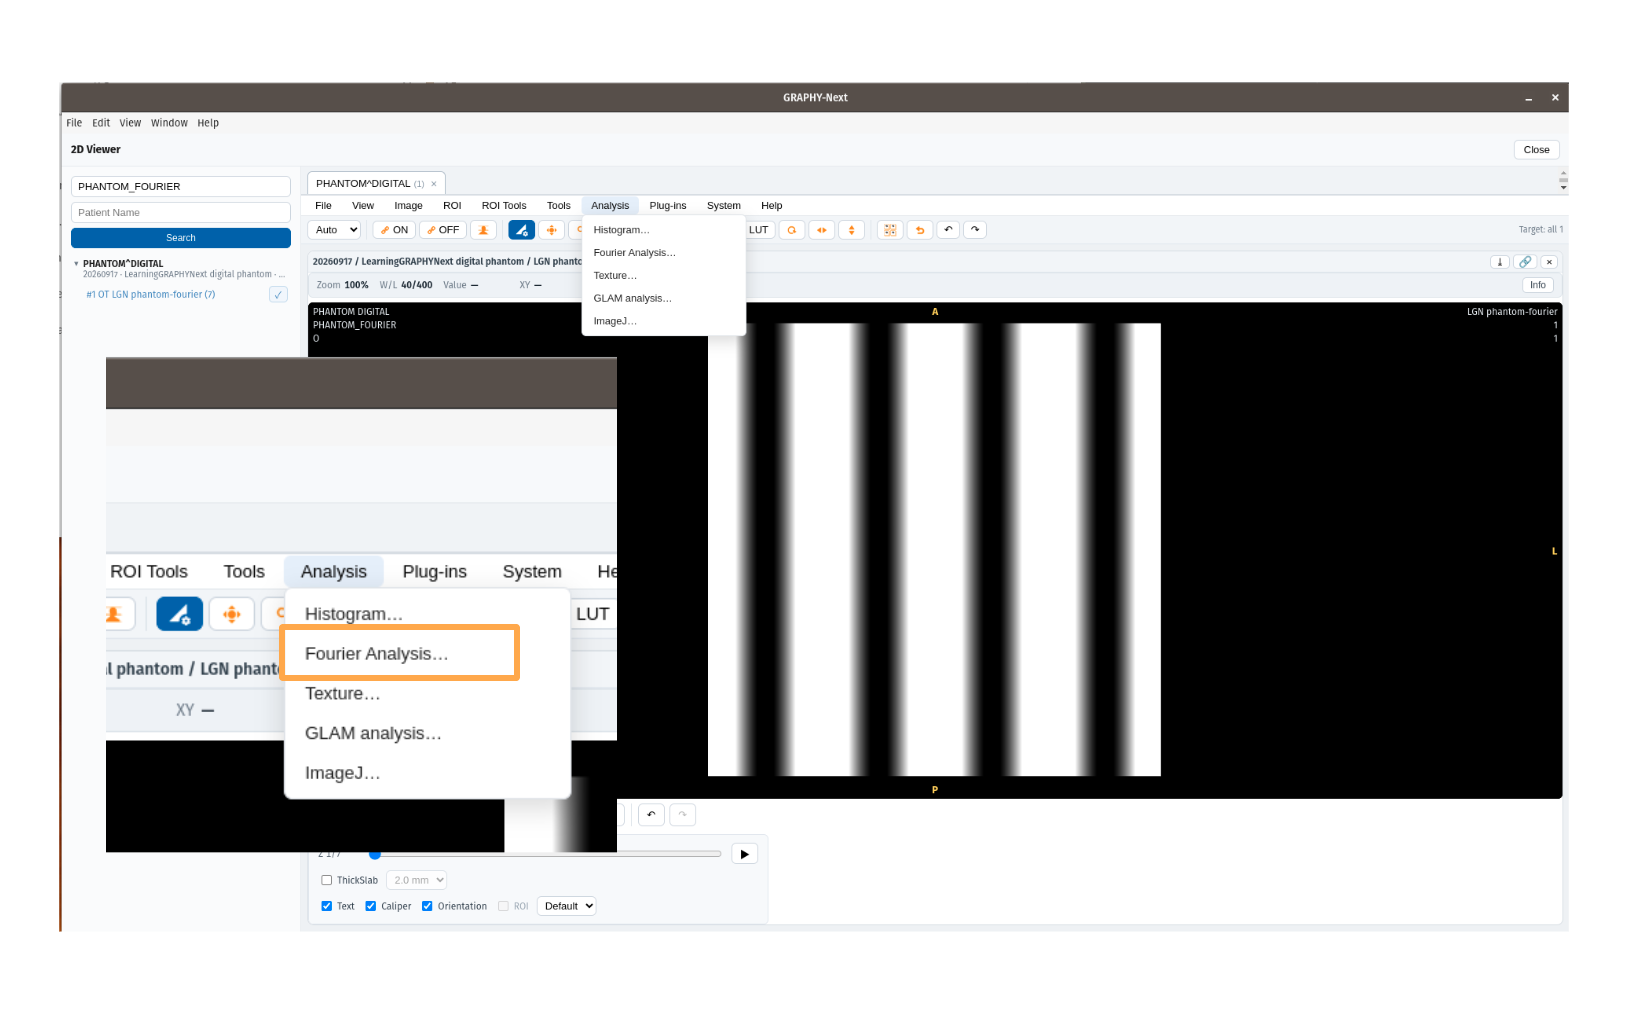This screenshot has height=1012, width=1625.
Task: Click the orange fit-to-window grid icon
Action: click(890, 230)
